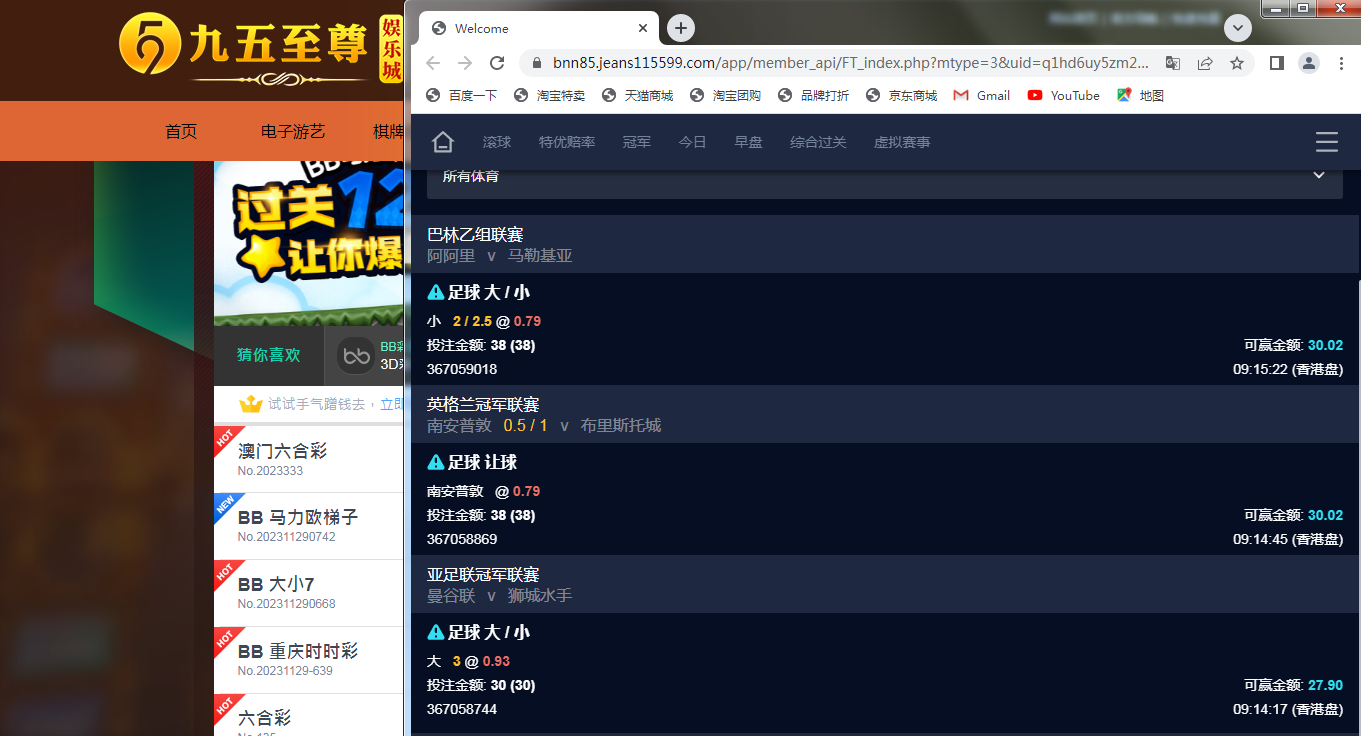The image size is (1361, 736).
Task: Open the Gmail bookmark
Action: point(982,95)
